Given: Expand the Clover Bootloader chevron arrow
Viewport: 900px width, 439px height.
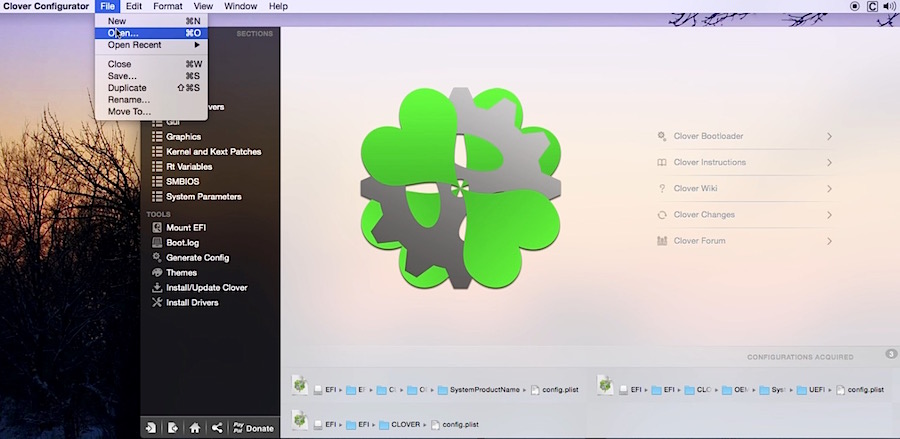Looking at the screenshot, I should point(829,136).
